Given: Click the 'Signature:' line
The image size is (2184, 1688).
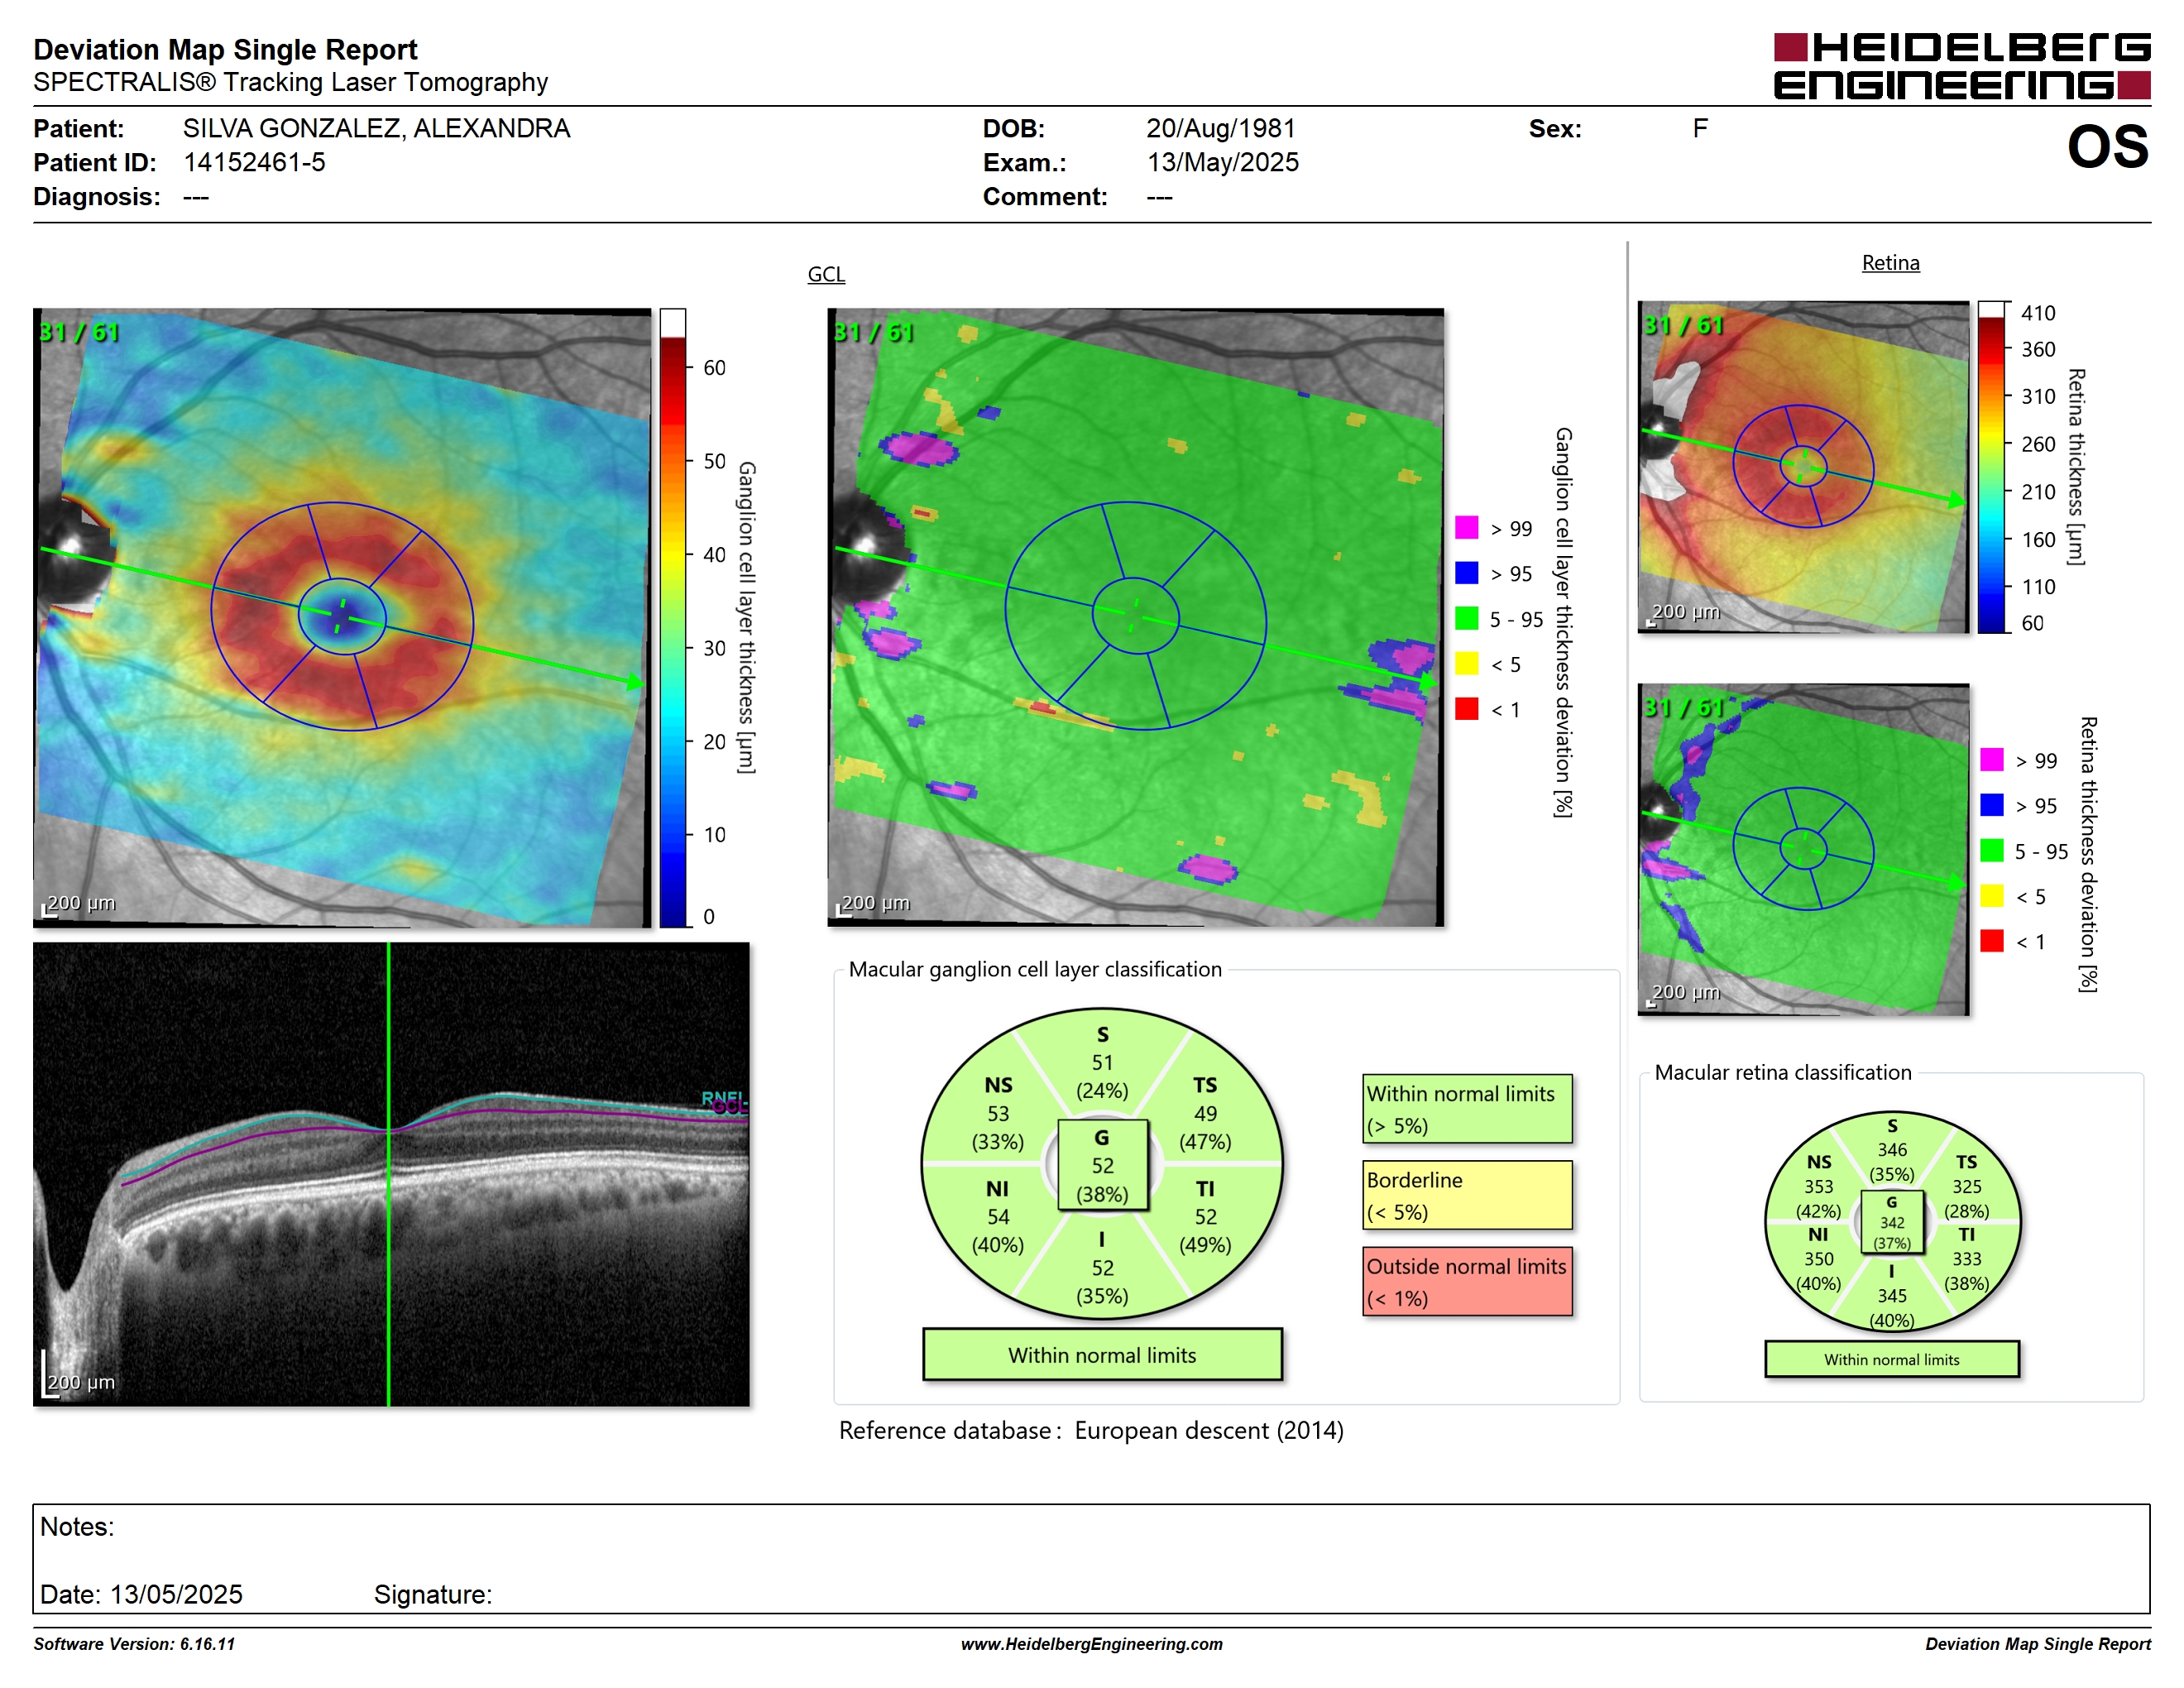Looking at the screenshot, I should [x=433, y=1595].
